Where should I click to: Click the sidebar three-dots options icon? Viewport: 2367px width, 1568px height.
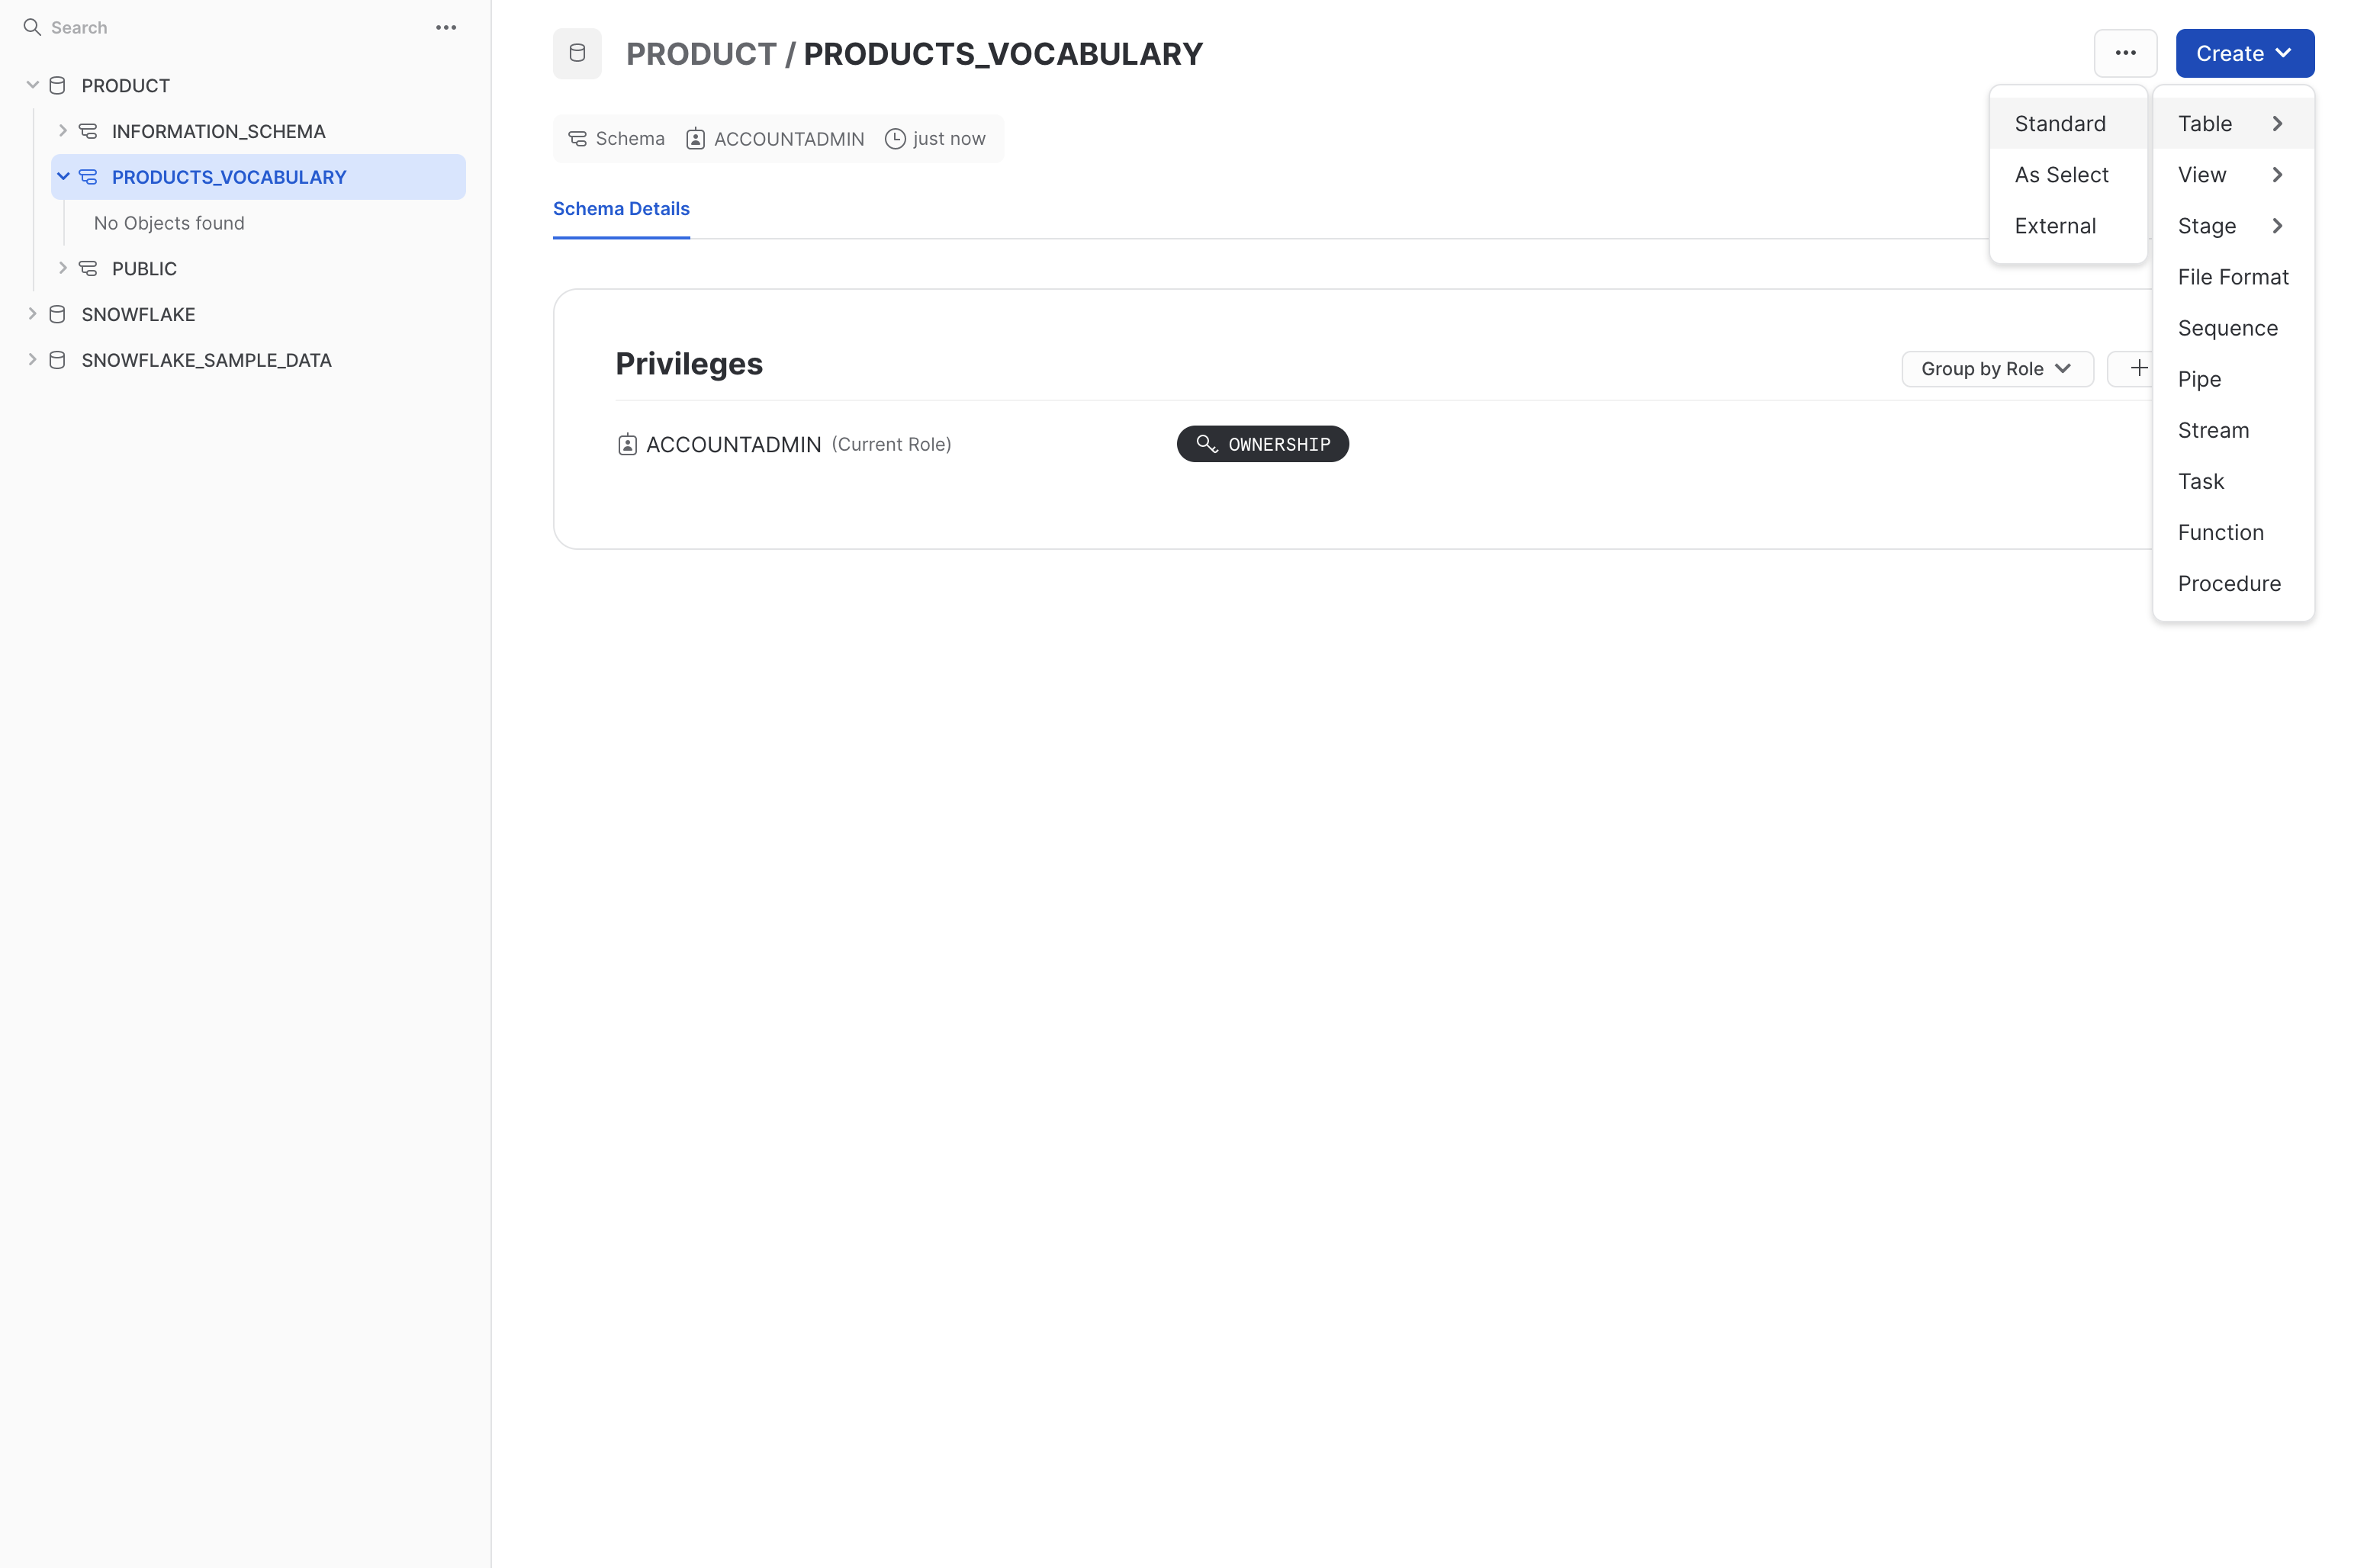click(446, 27)
